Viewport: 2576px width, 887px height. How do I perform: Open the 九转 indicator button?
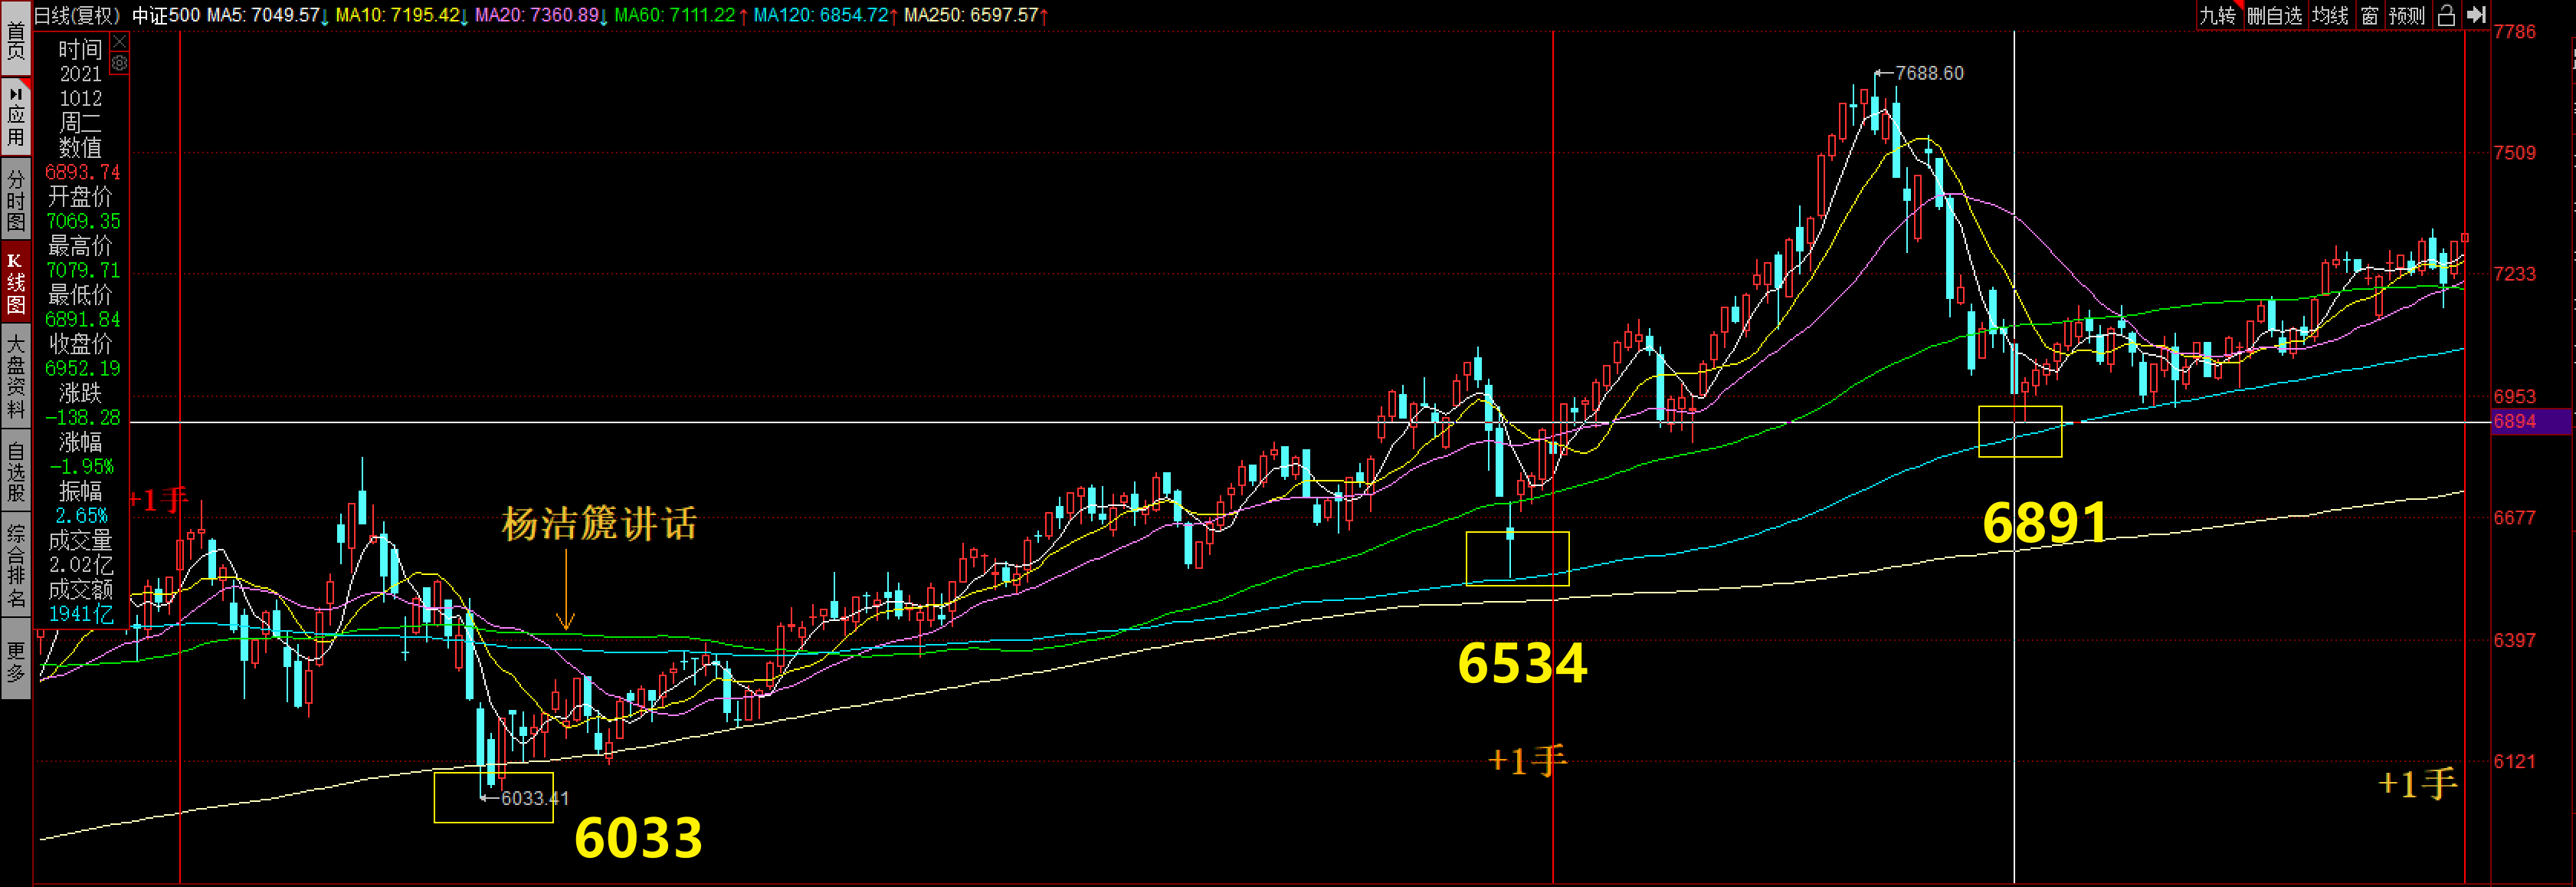[2217, 15]
